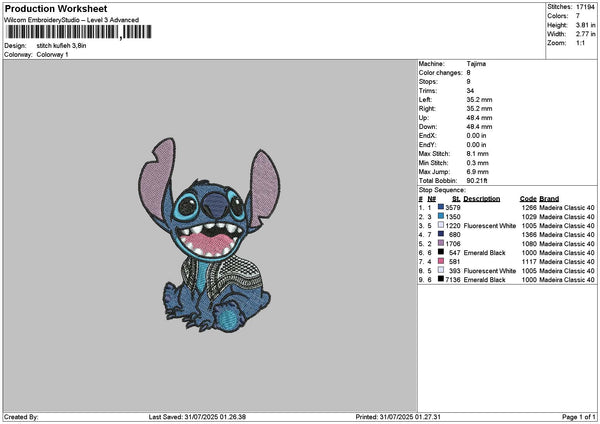Click the Max Jump value '6.9 mm'

click(x=478, y=172)
